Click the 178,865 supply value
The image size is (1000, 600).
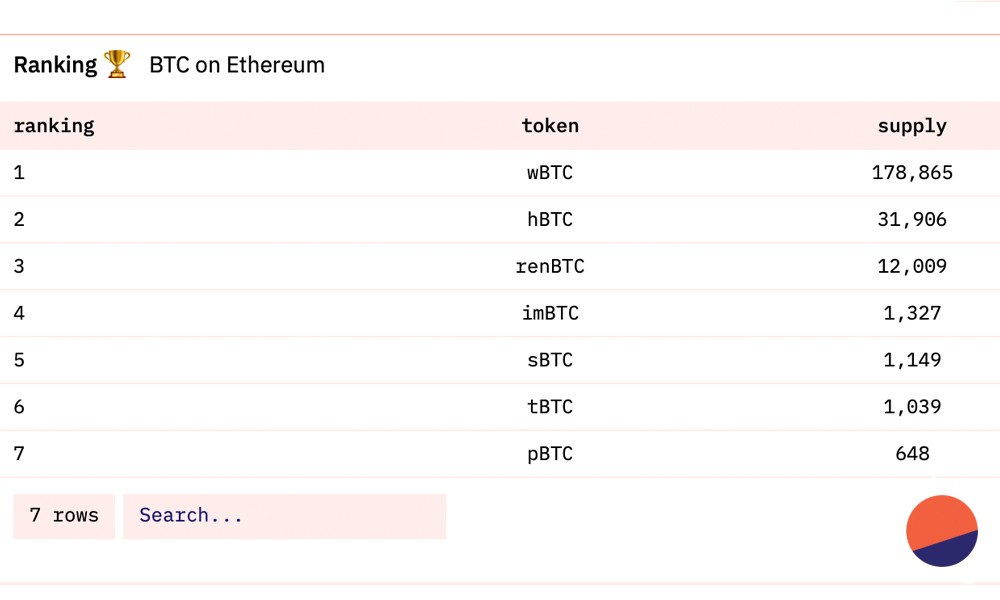(x=912, y=173)
